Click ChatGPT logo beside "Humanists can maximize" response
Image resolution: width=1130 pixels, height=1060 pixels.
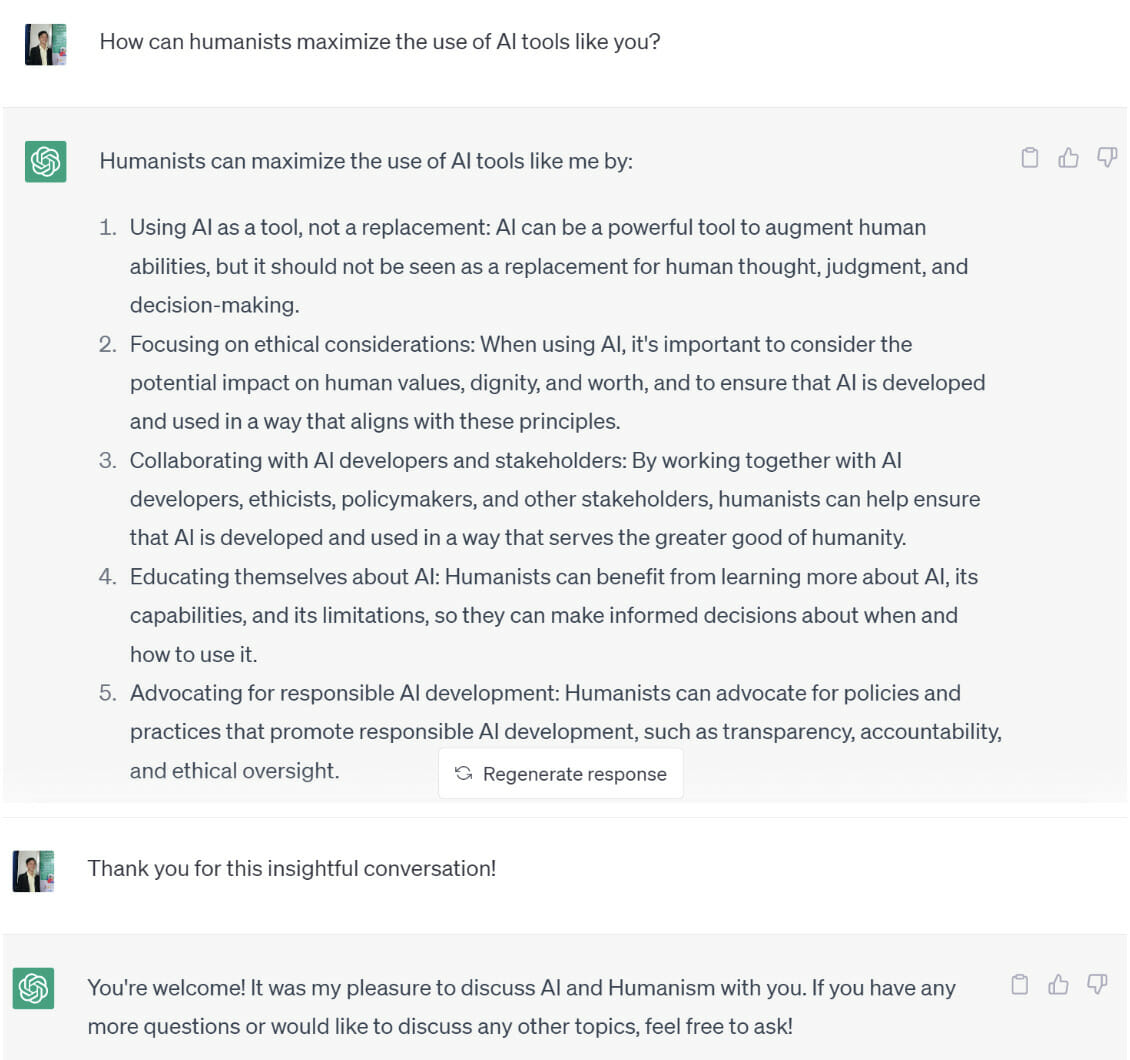pyautogui.click(x=45, y=161)
